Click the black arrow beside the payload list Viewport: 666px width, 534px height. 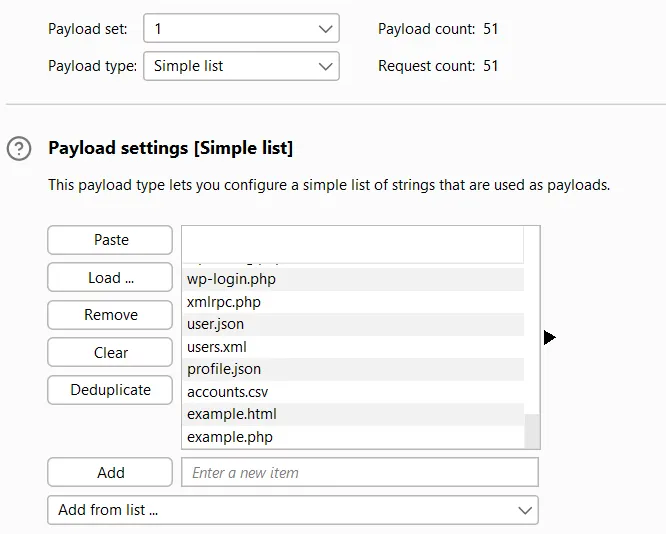[x=549, y=338]
